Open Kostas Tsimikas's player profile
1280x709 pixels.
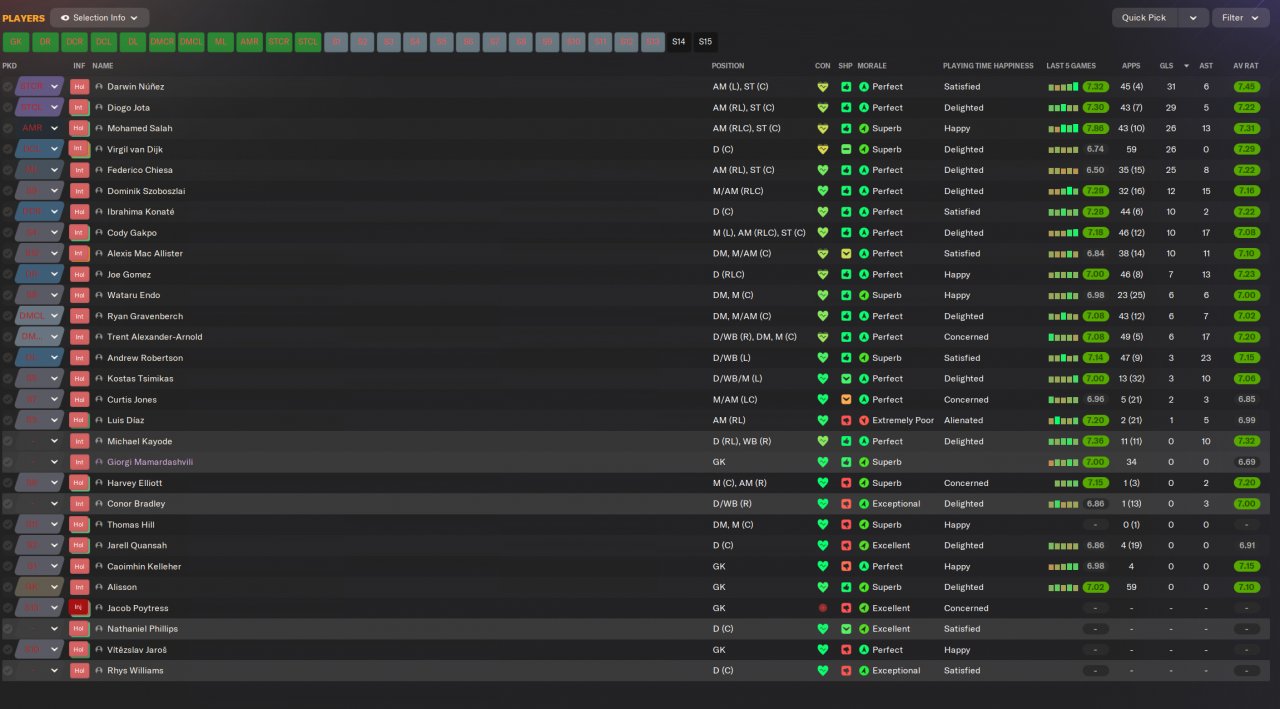point(140,379)
